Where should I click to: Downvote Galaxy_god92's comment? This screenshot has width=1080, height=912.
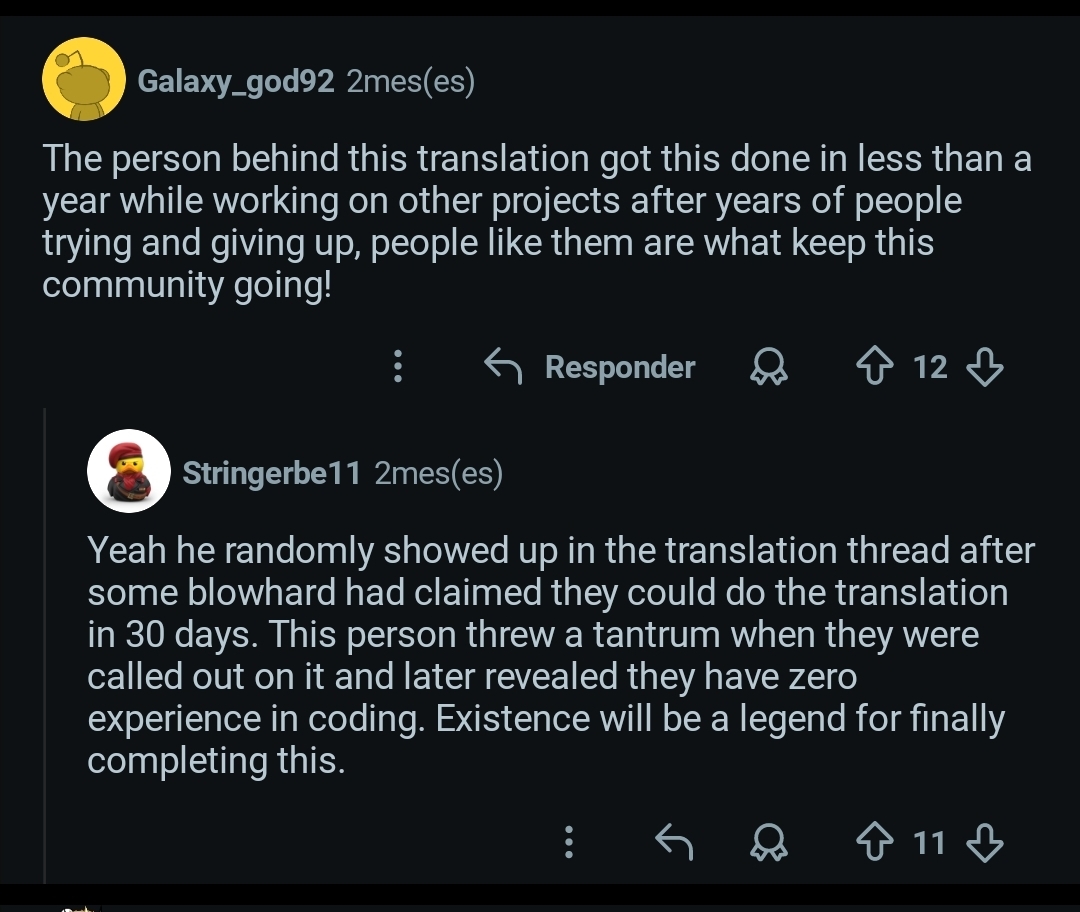(985, 367)
